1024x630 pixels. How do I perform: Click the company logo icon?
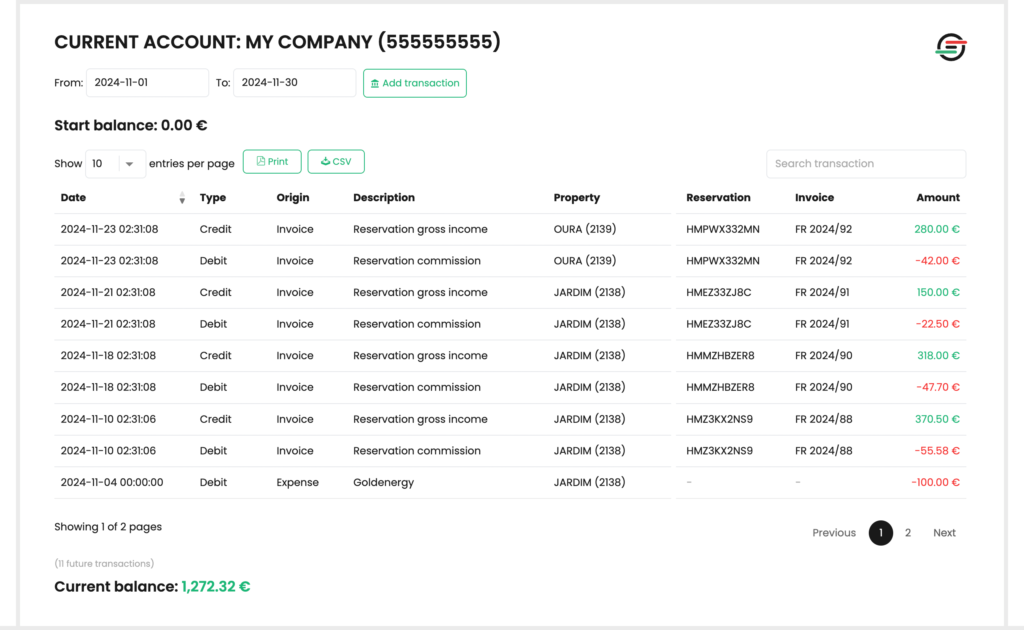(951, 47)
